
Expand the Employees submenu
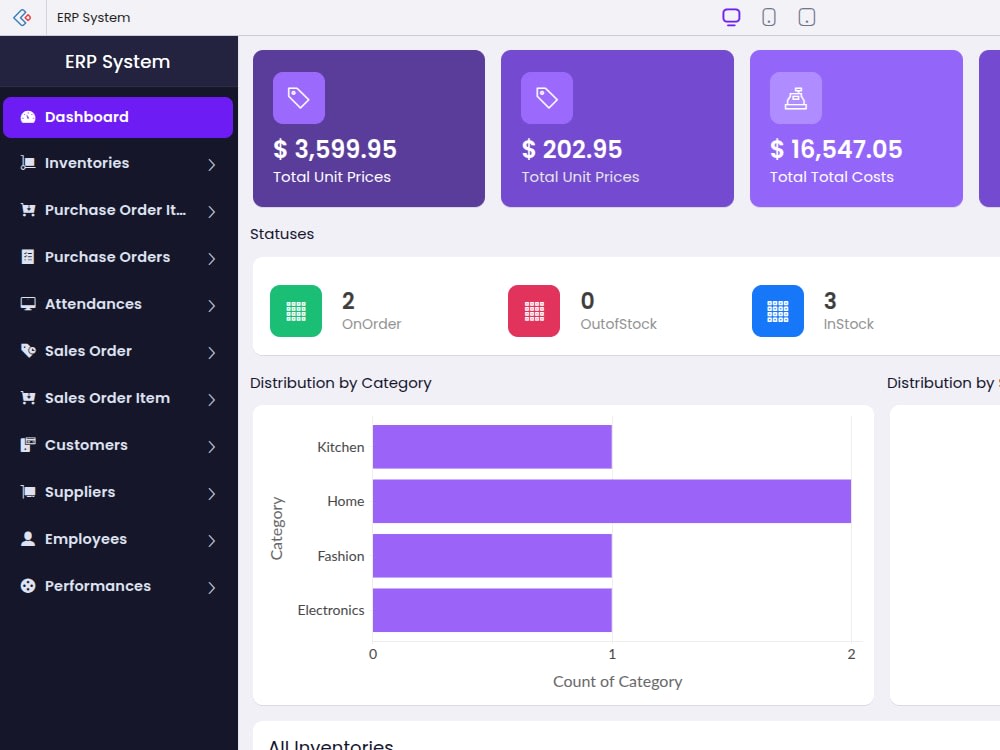[x=210, y=539]
